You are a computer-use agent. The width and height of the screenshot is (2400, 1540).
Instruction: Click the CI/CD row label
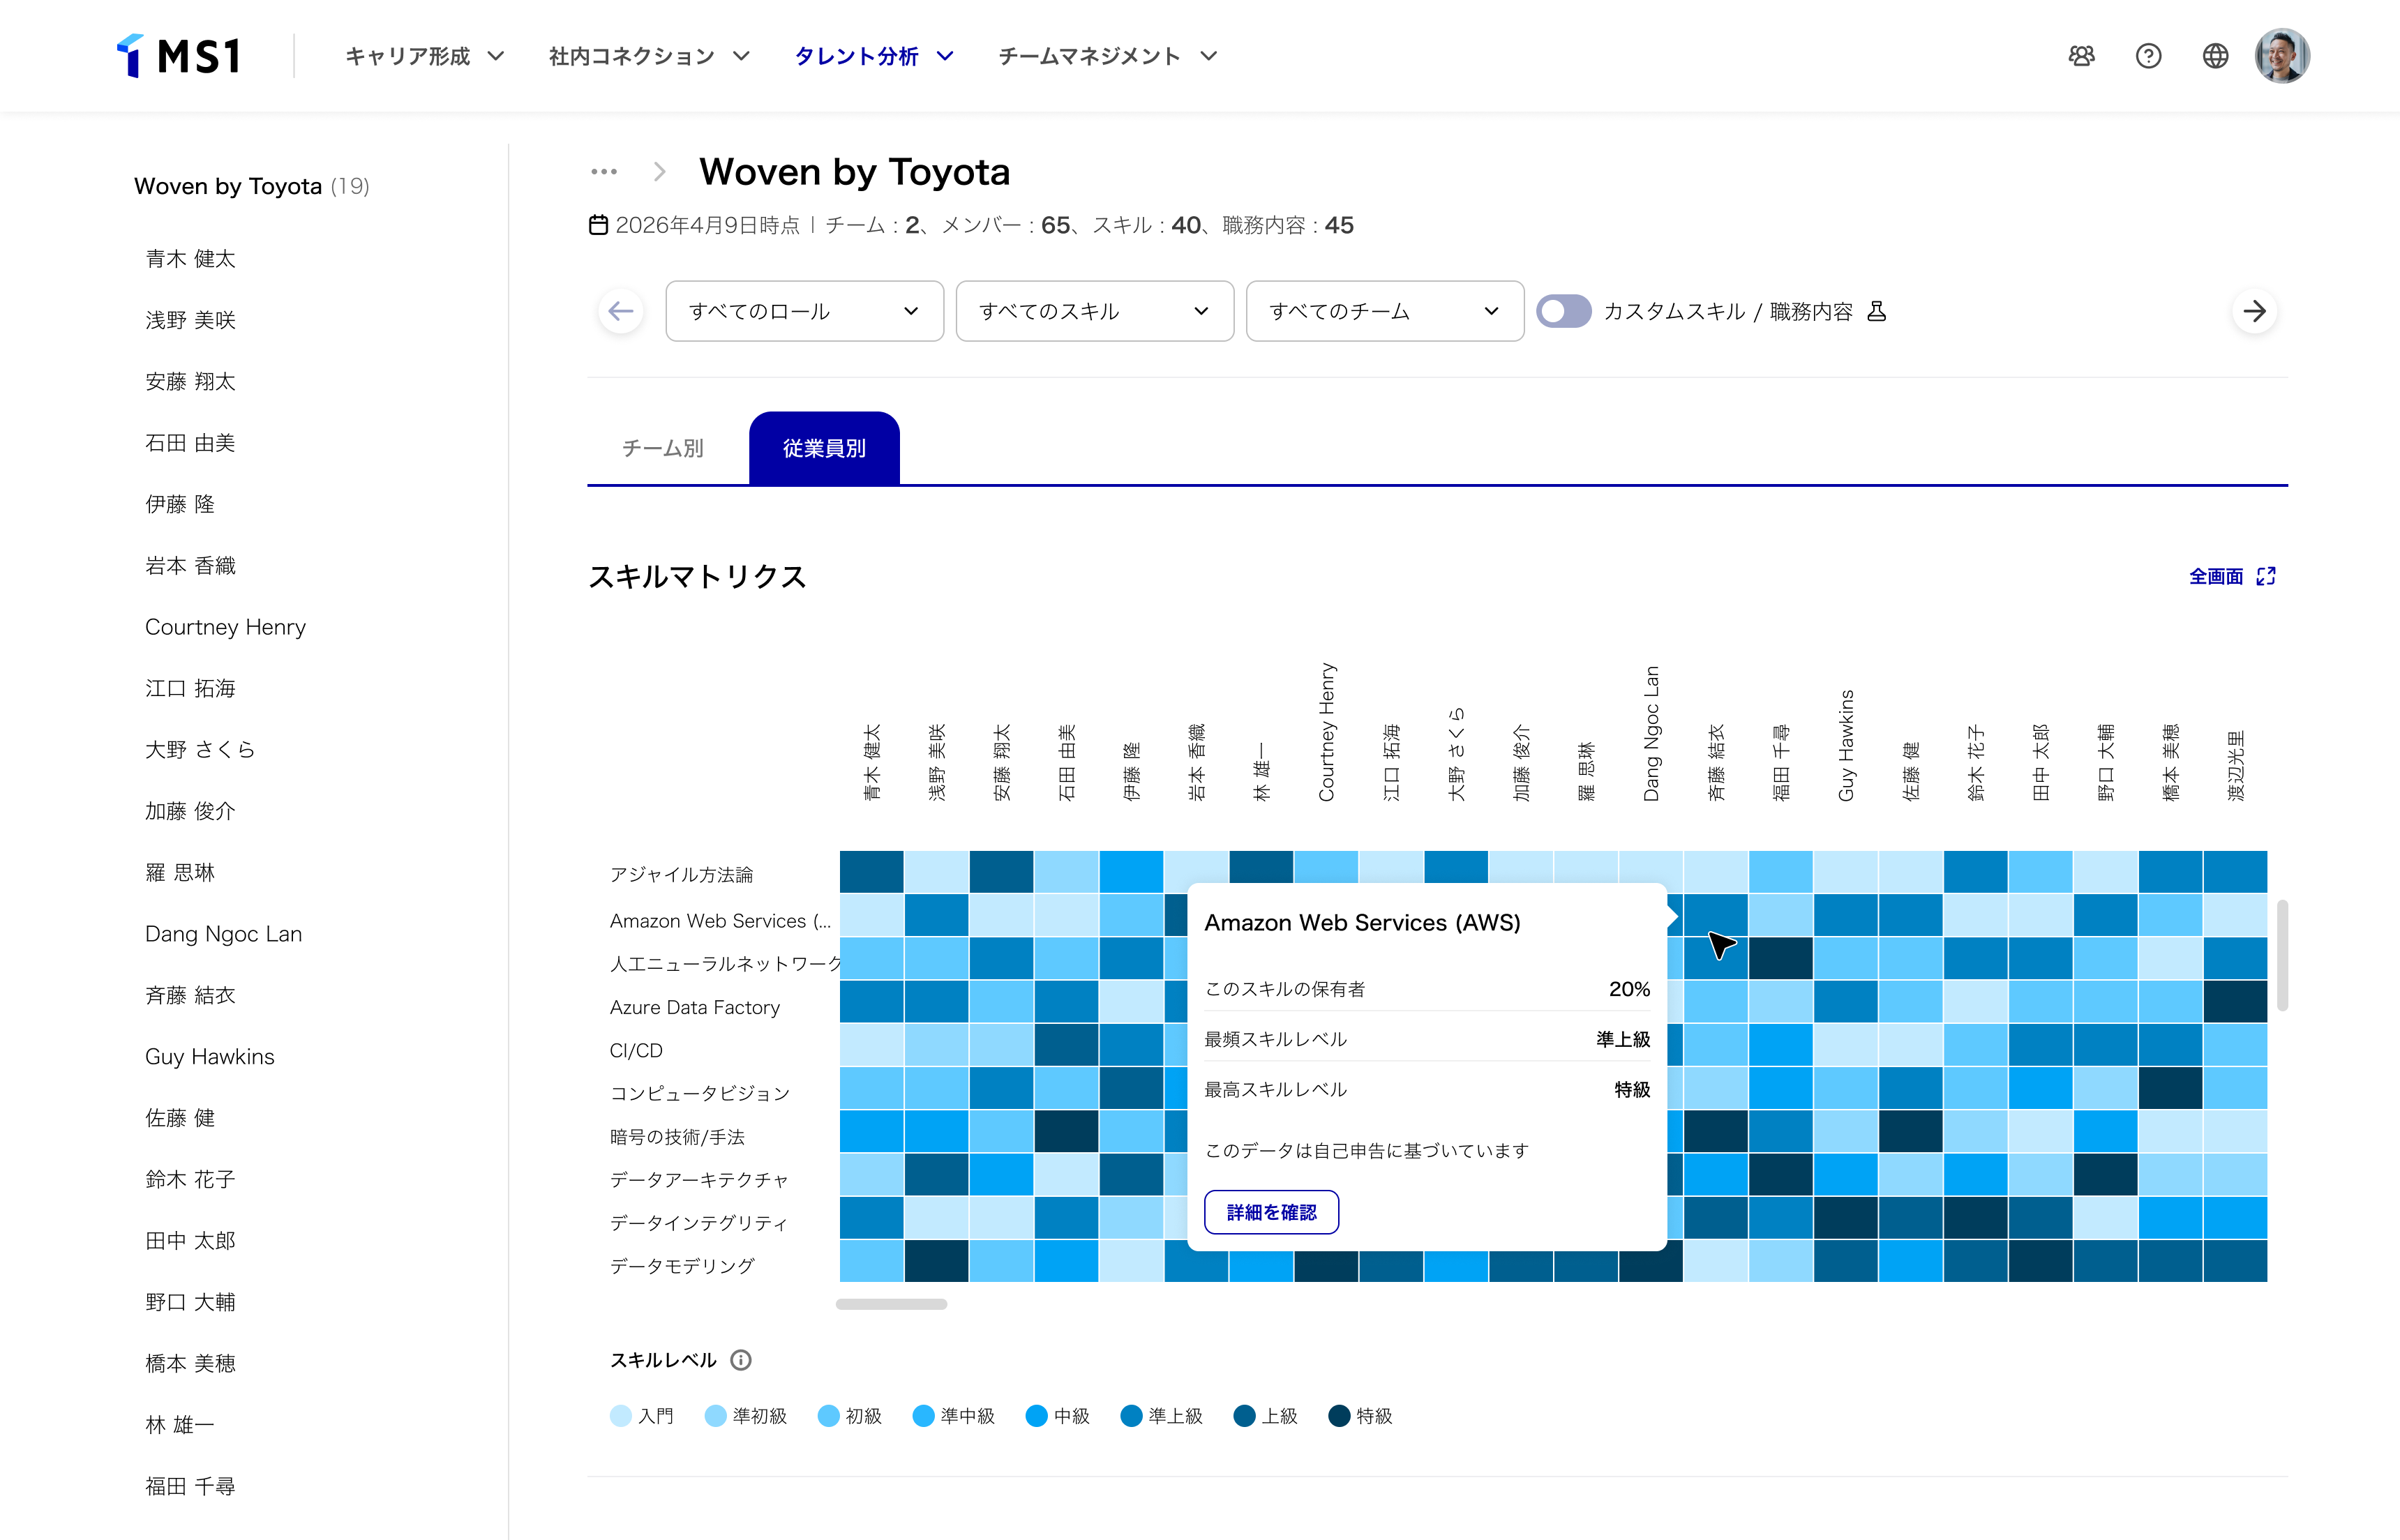[636, 1050]
